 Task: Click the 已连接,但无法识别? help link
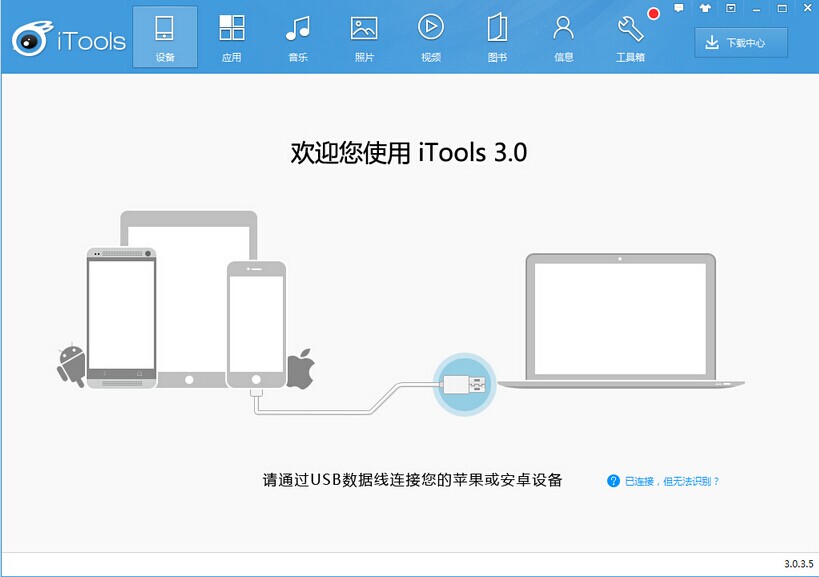[672, 481]
